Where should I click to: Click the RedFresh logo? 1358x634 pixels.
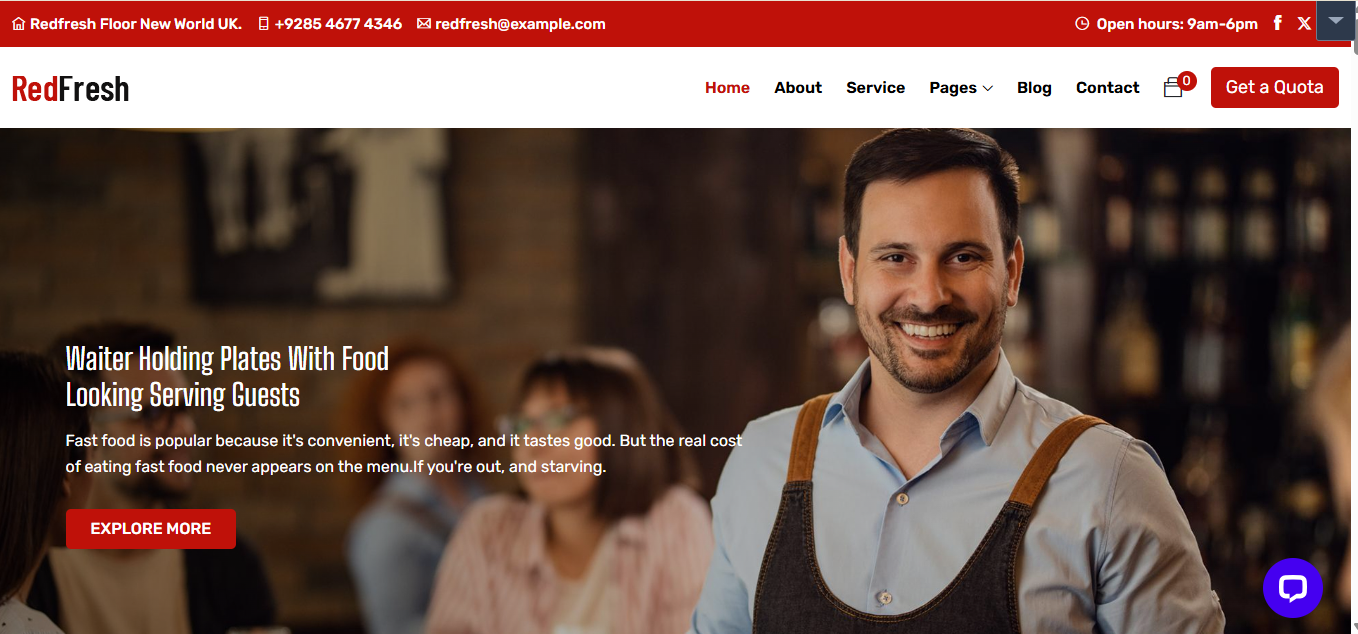tap(70, 89)
